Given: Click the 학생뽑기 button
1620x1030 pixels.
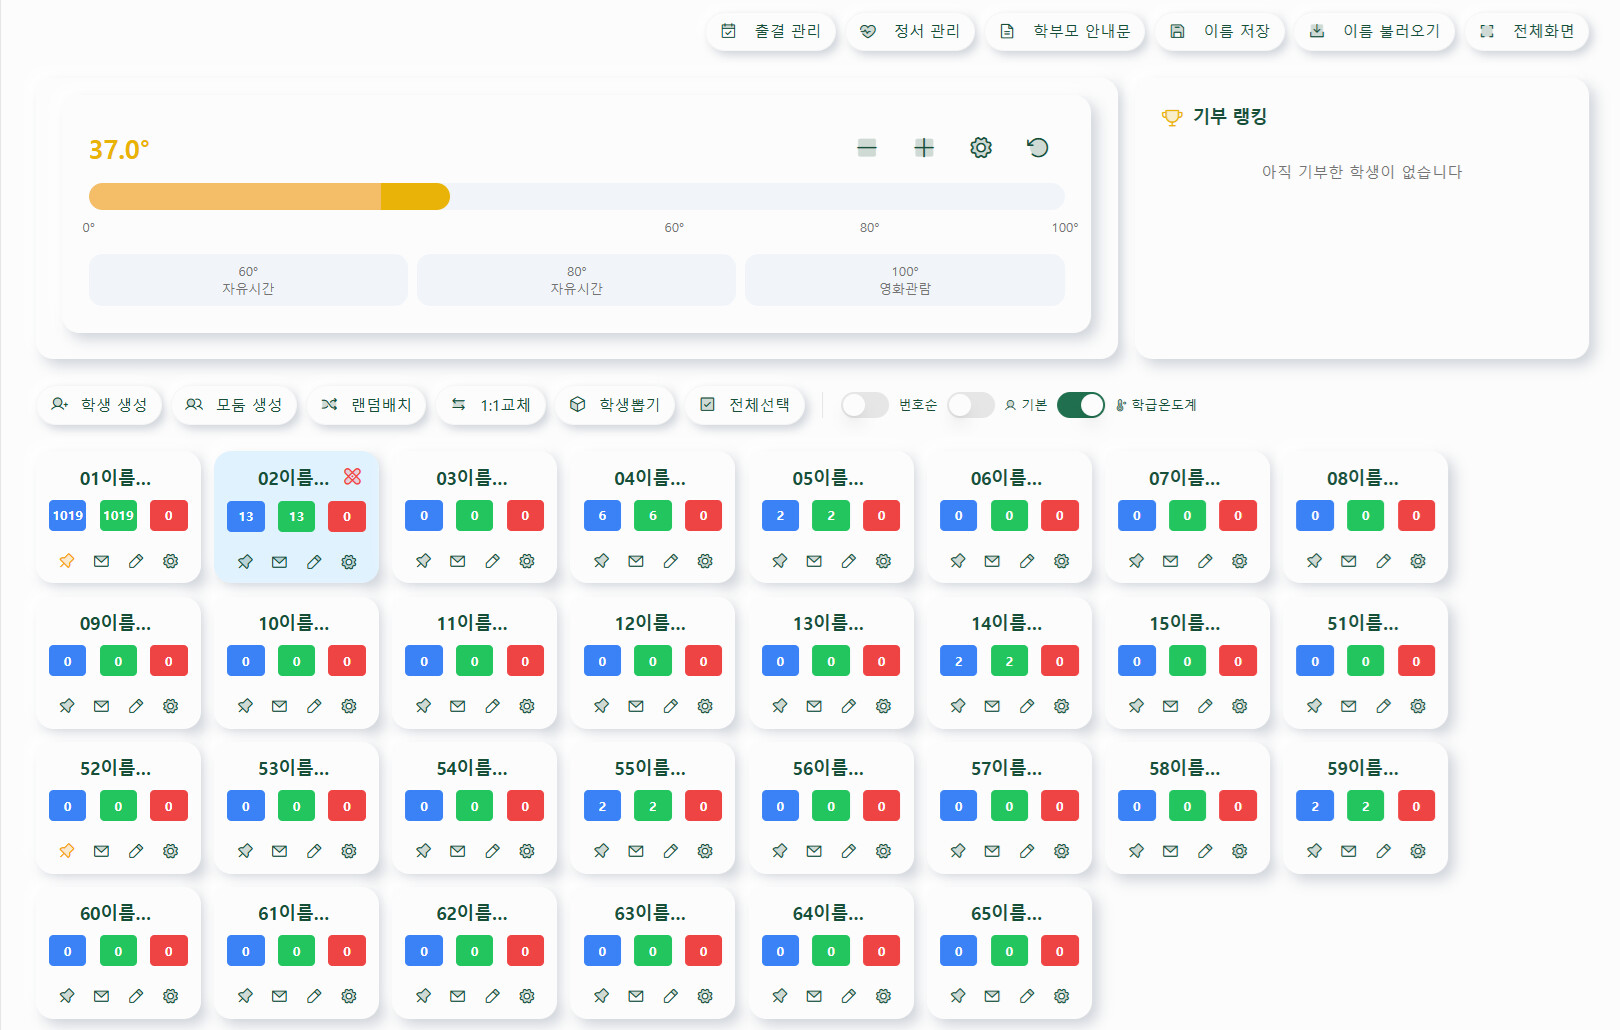Looking at the screenshot, I should pyautogui.click(x=615, y=405).
